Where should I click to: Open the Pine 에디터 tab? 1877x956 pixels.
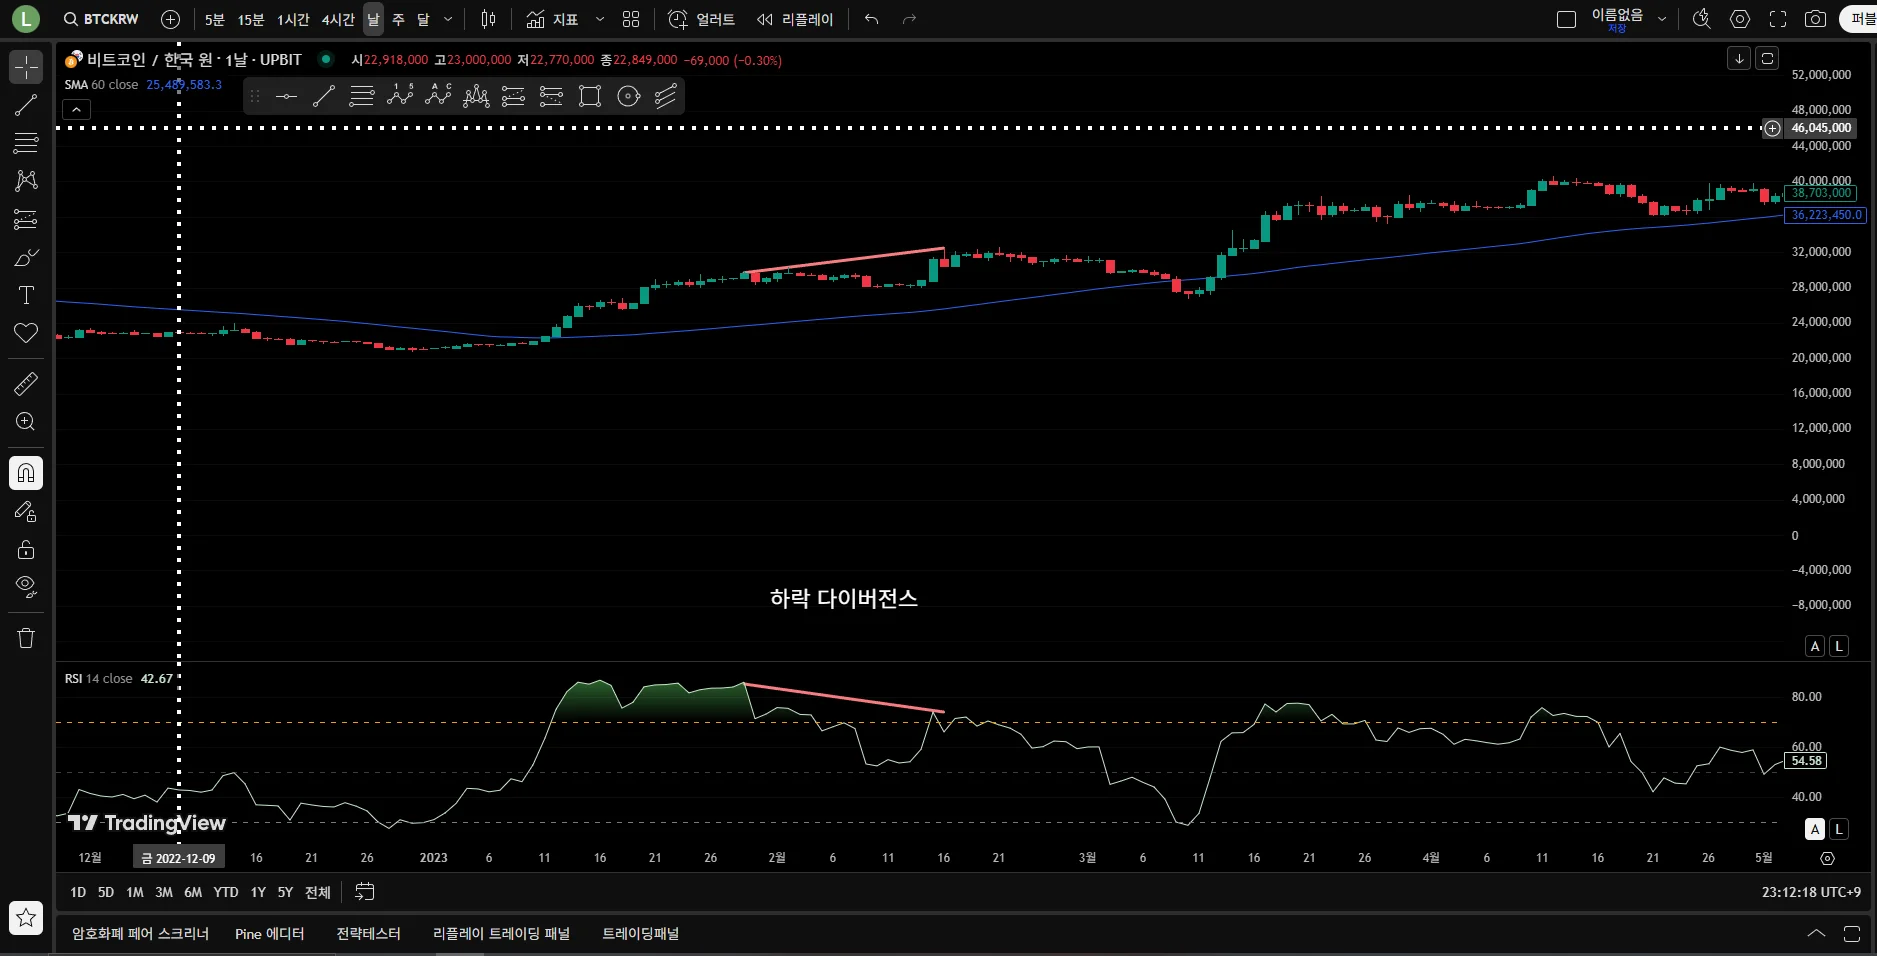pos(269,934)
